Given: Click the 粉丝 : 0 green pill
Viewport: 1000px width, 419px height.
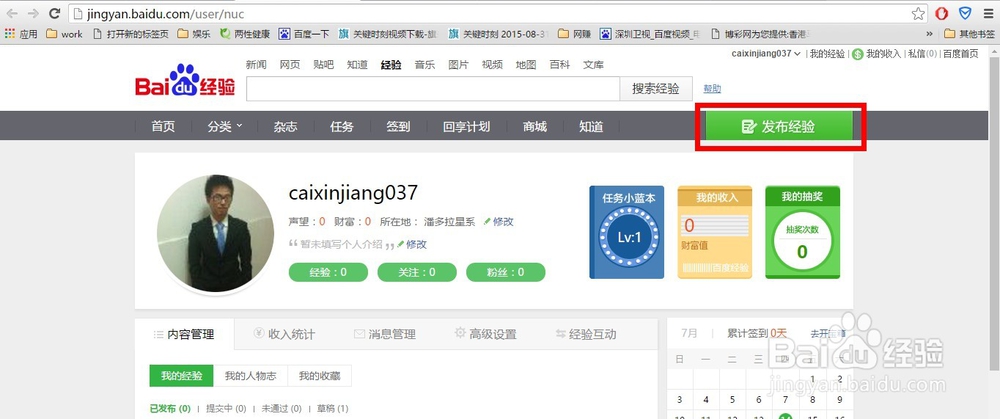Looking at the screenshot, I should pos(506,272).
